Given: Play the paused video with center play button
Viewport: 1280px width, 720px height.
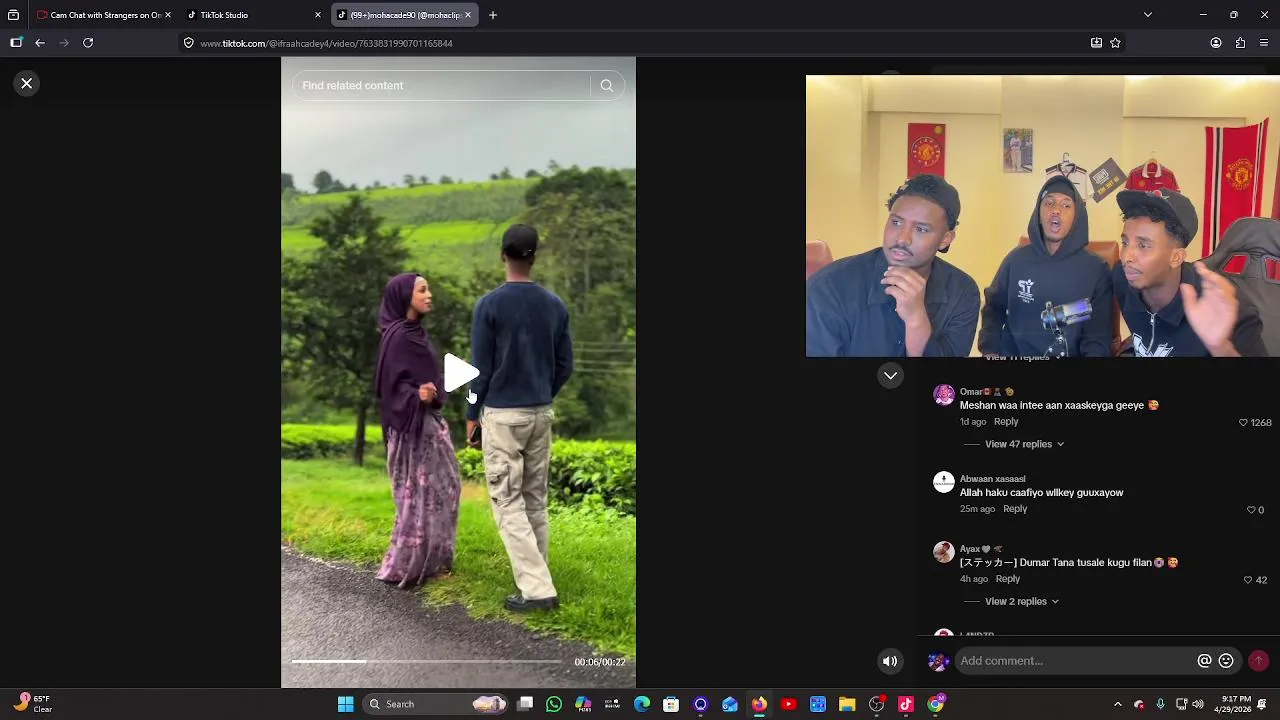Looking at the screenshot, I should click(x=460, y=373).
